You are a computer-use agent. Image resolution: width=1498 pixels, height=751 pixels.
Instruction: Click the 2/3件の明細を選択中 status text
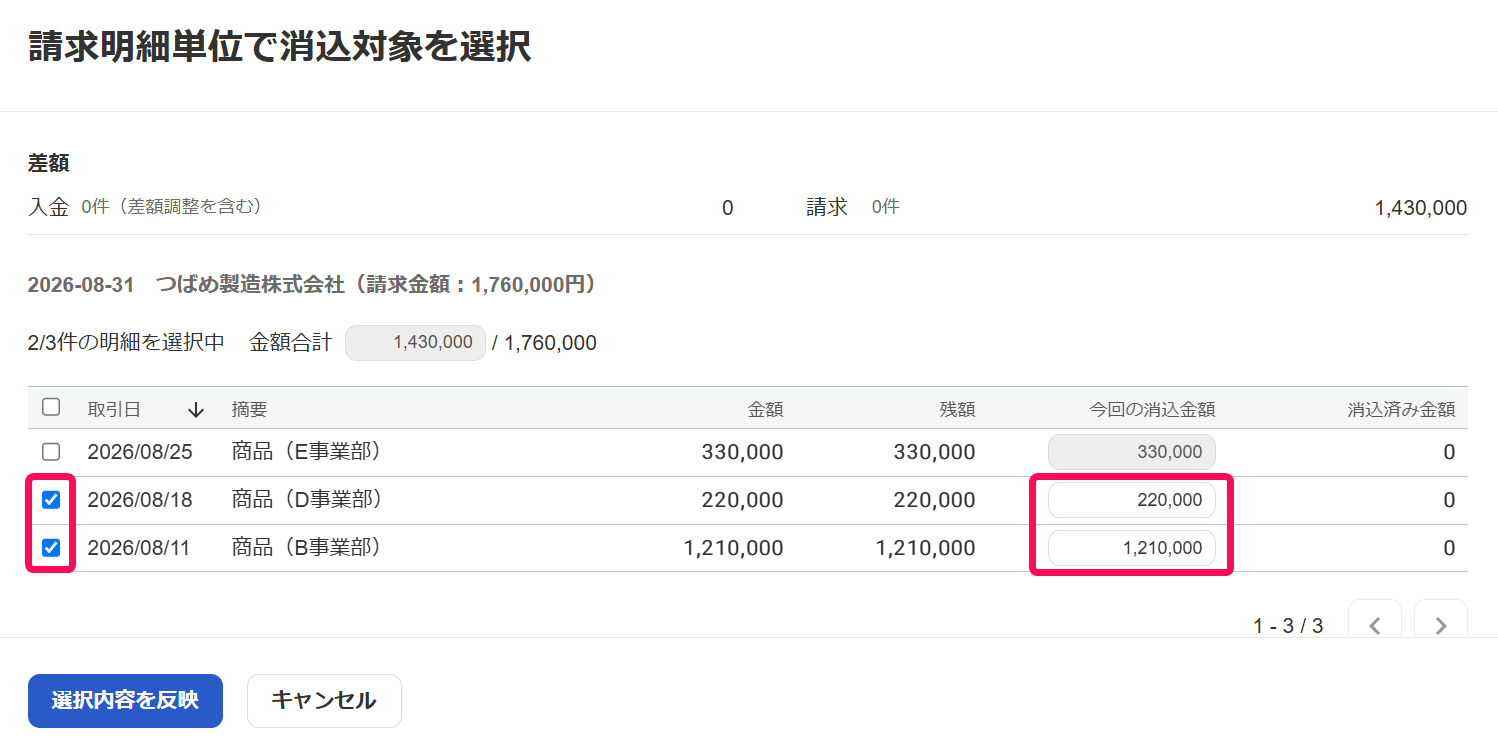[127, 343]
